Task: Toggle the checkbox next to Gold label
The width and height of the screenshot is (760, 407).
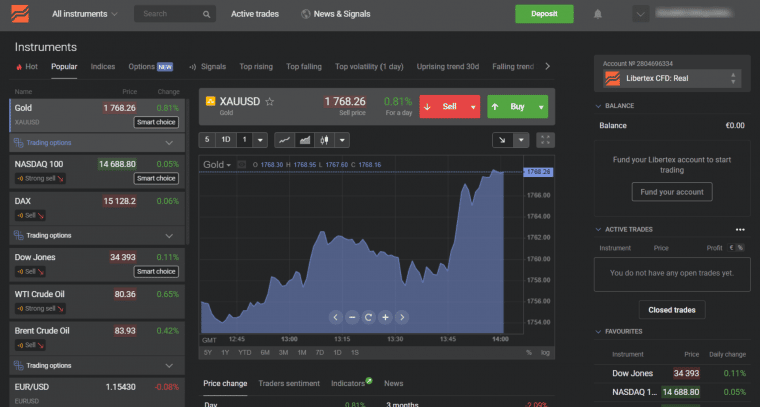Action: point(241,164)
